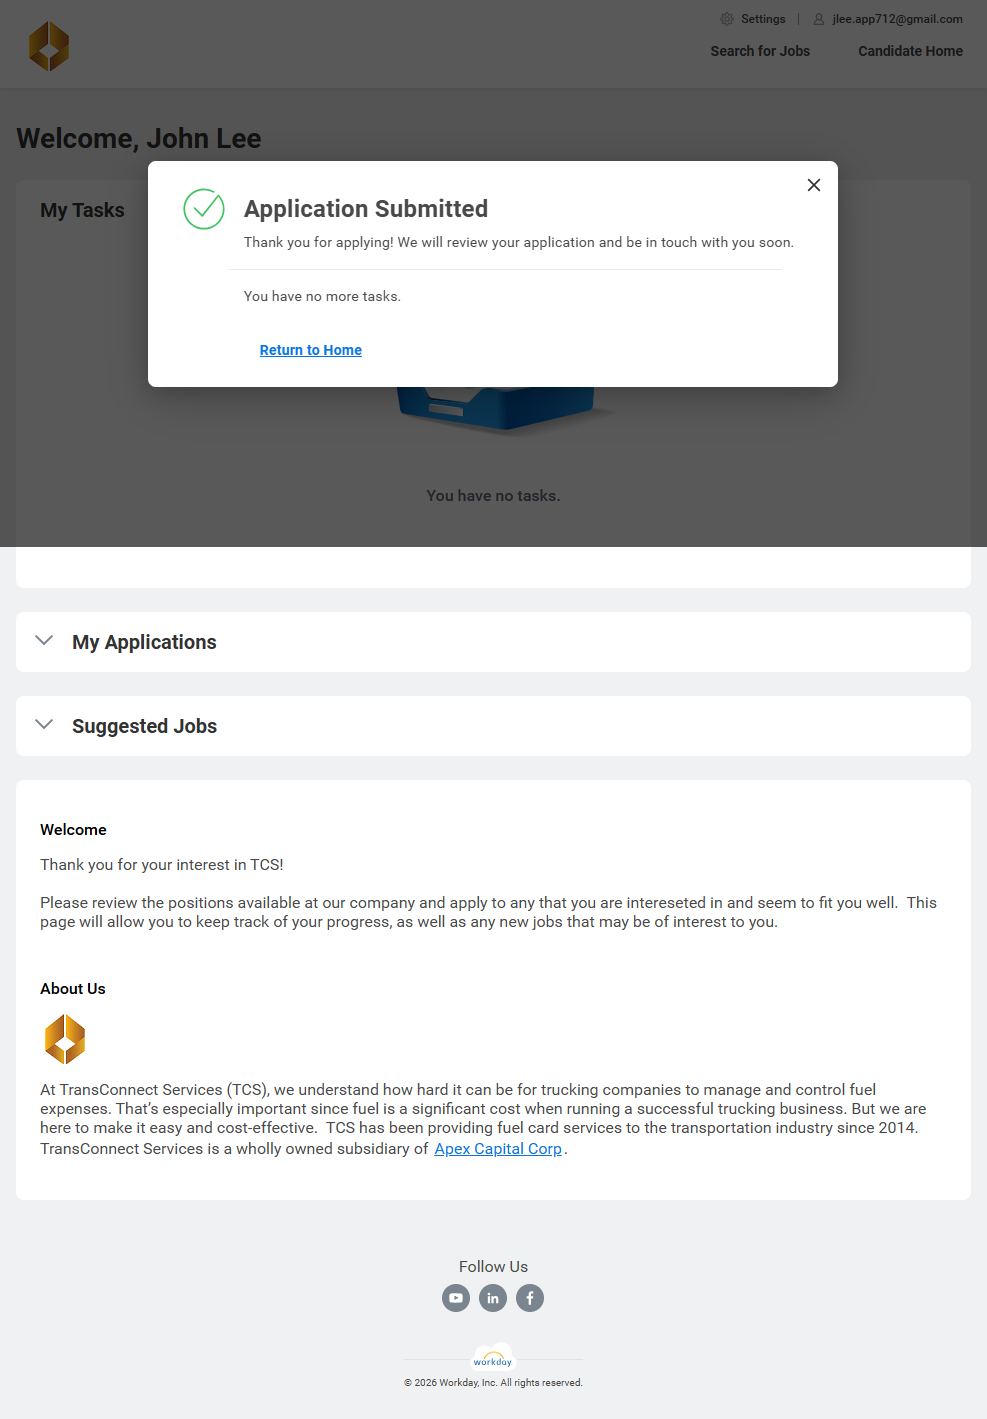Click the Return to Home link

[x=311, y=350]
